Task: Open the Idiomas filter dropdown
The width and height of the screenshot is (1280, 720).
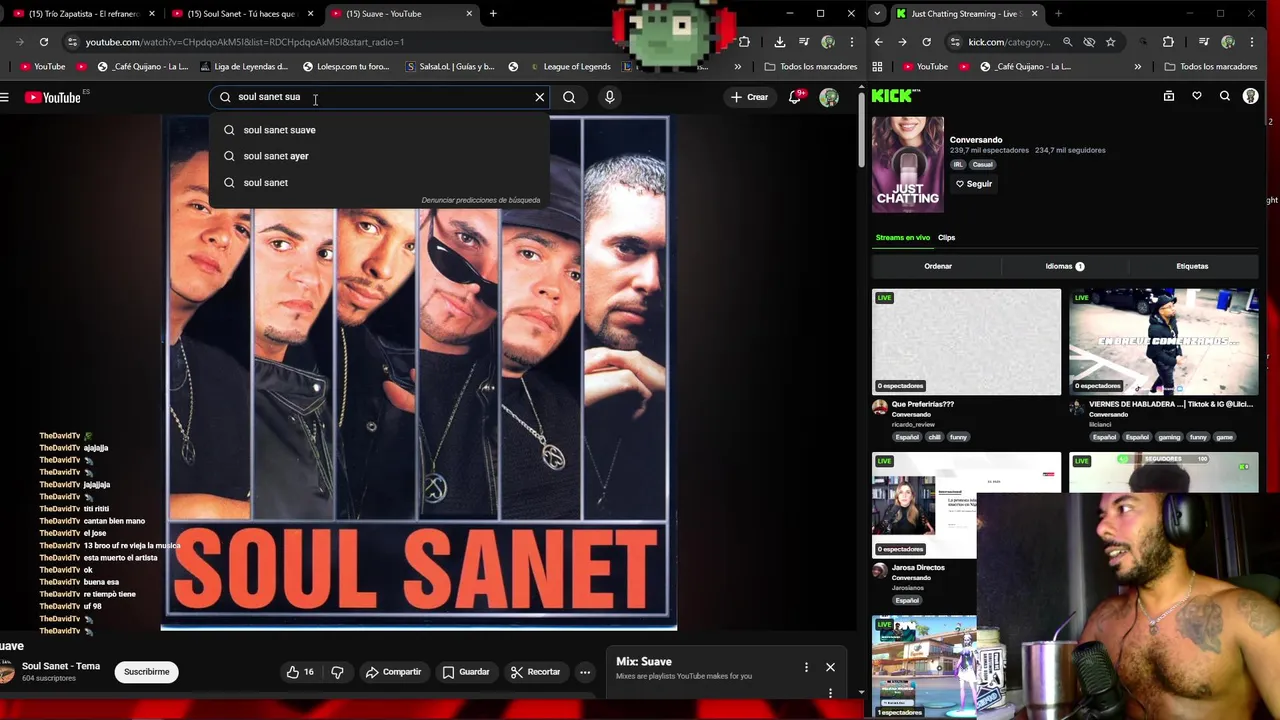Action: coord(1065,266)
